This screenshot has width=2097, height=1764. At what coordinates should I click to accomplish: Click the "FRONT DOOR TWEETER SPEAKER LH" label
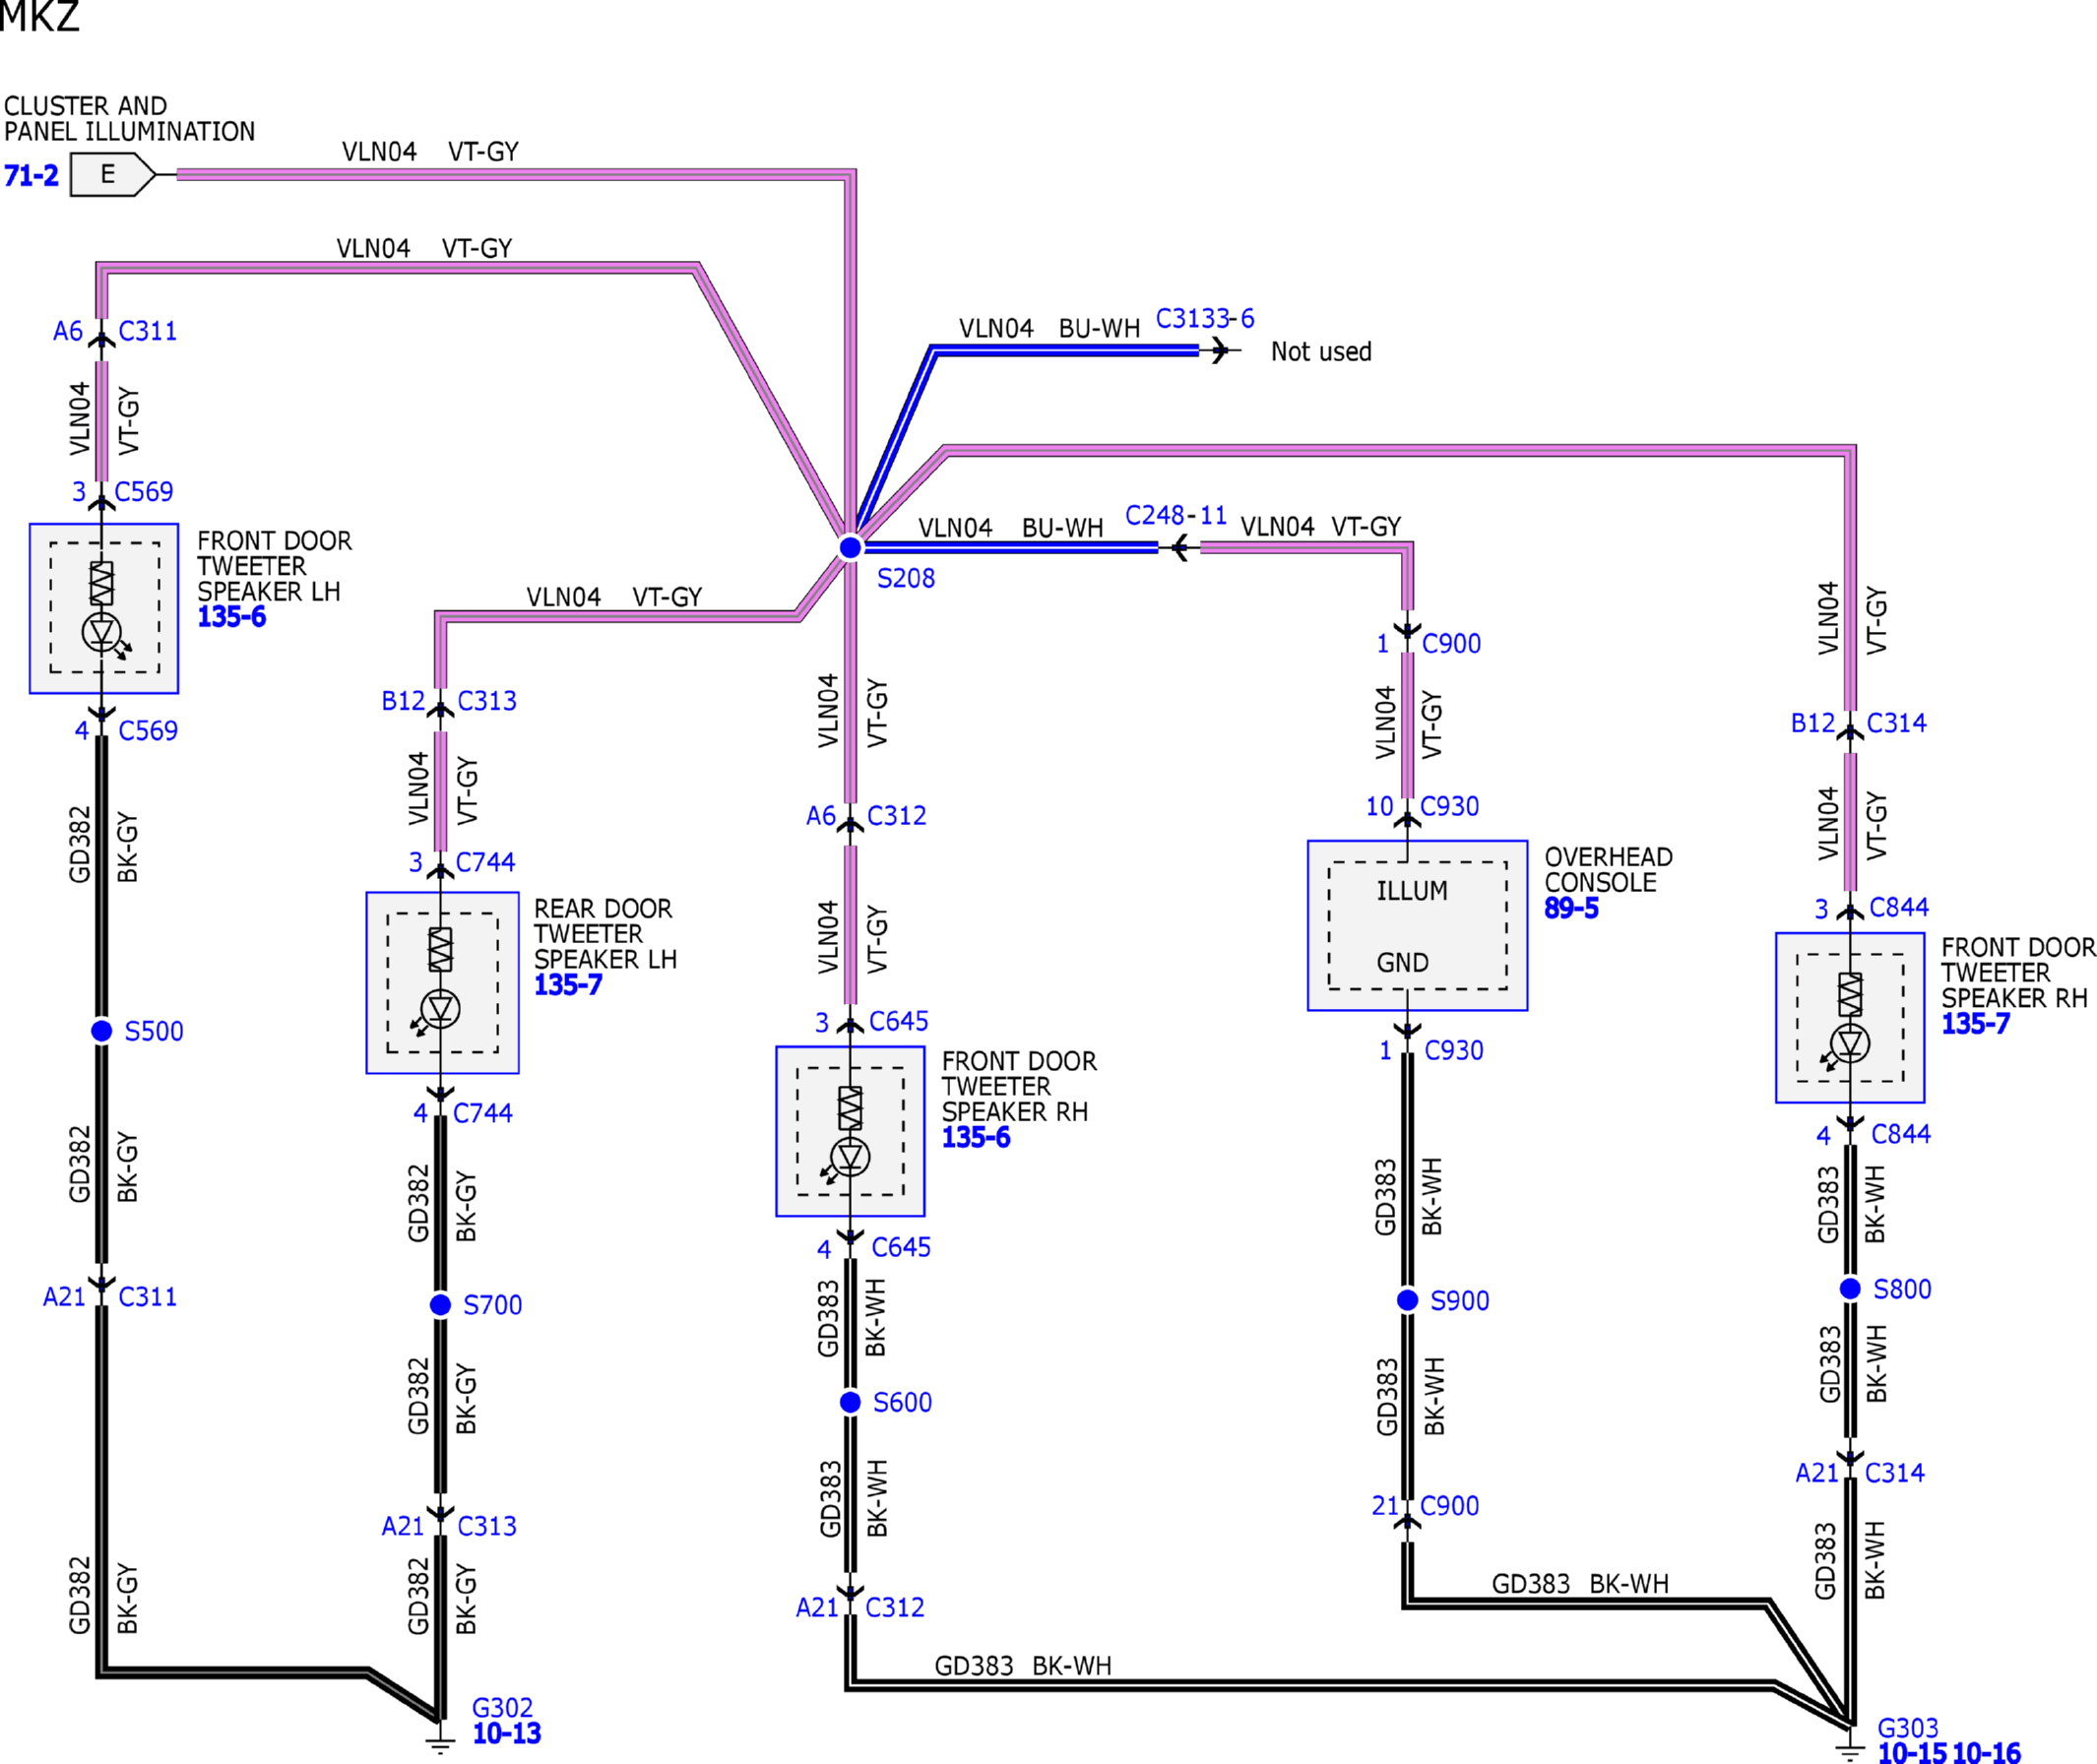point(274,566)
